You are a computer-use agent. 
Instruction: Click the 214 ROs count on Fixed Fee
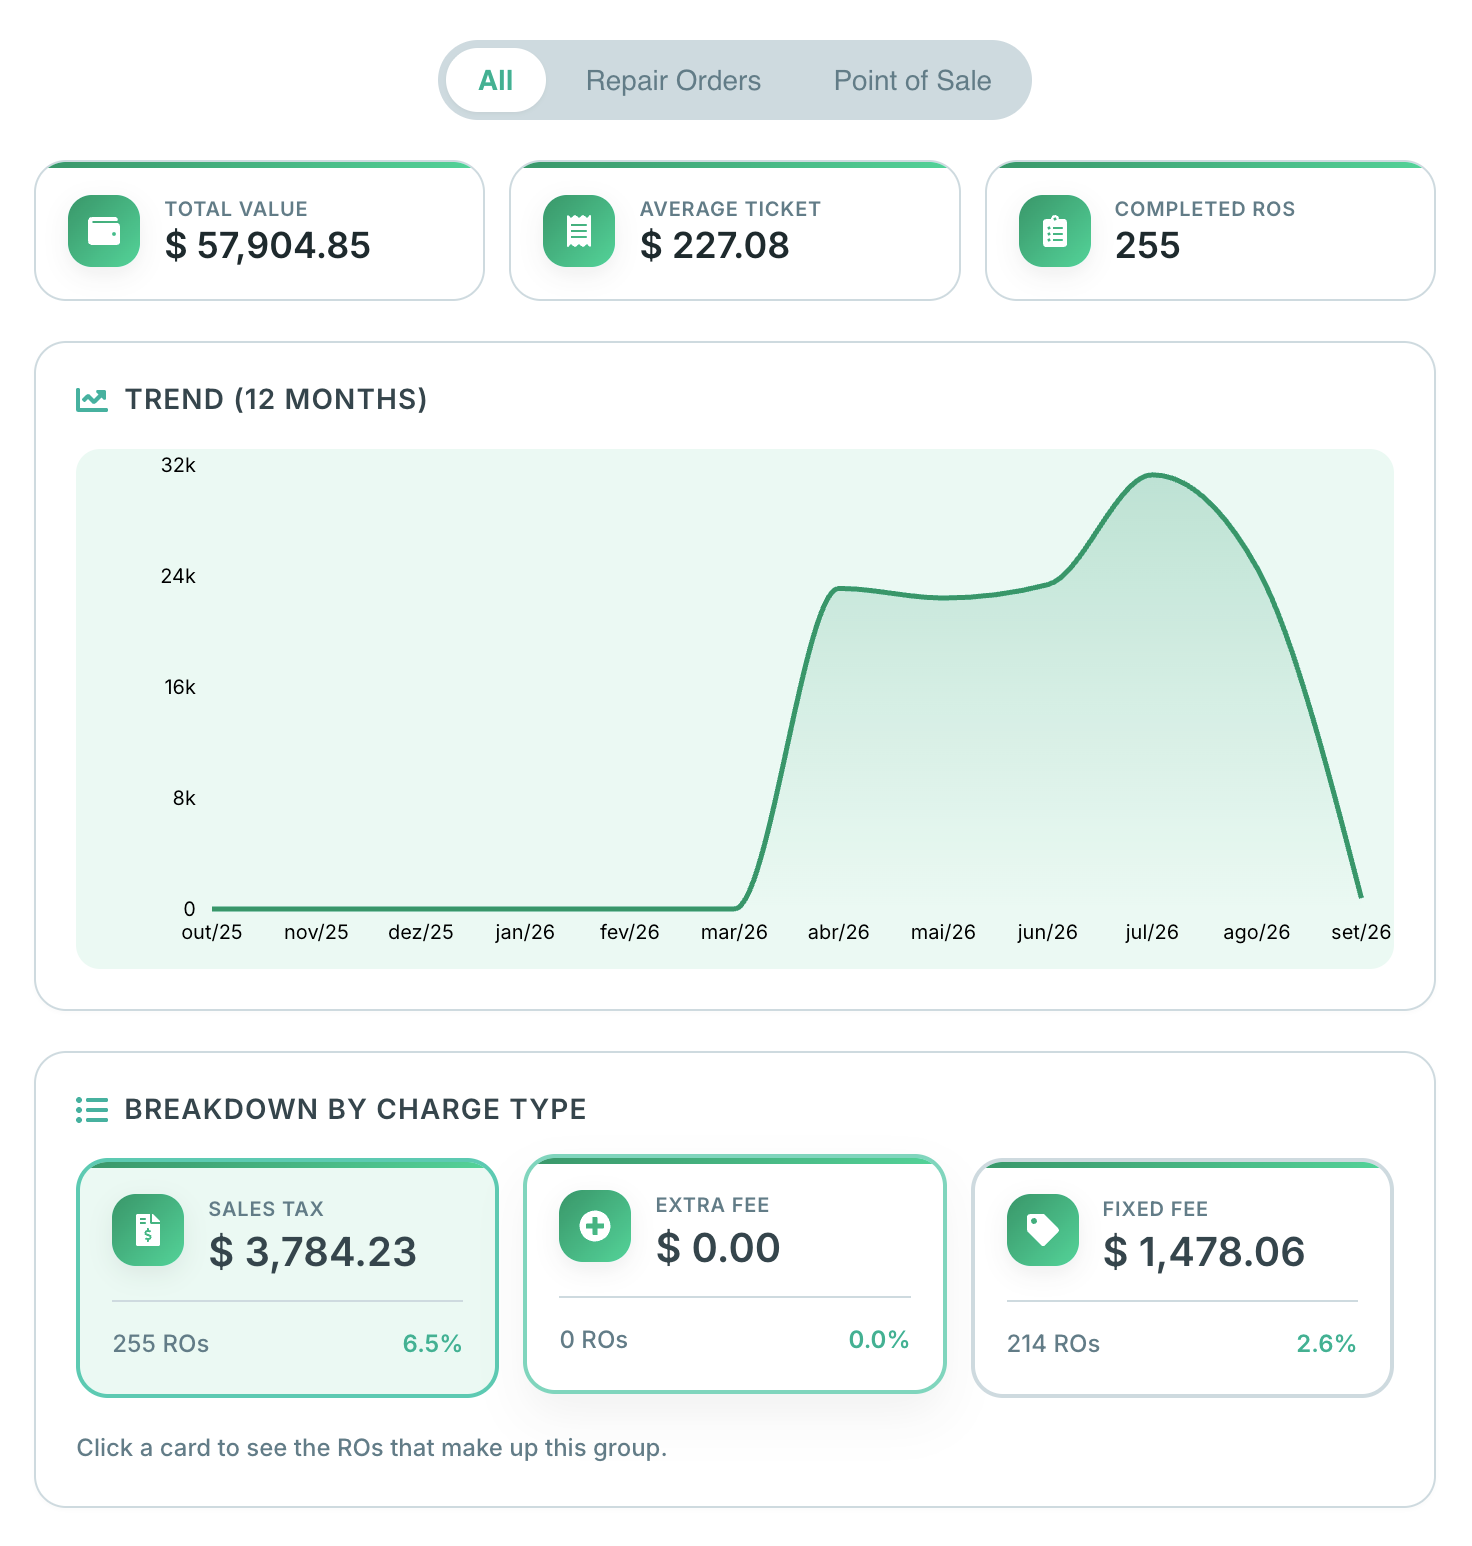click(1053, 1344)
